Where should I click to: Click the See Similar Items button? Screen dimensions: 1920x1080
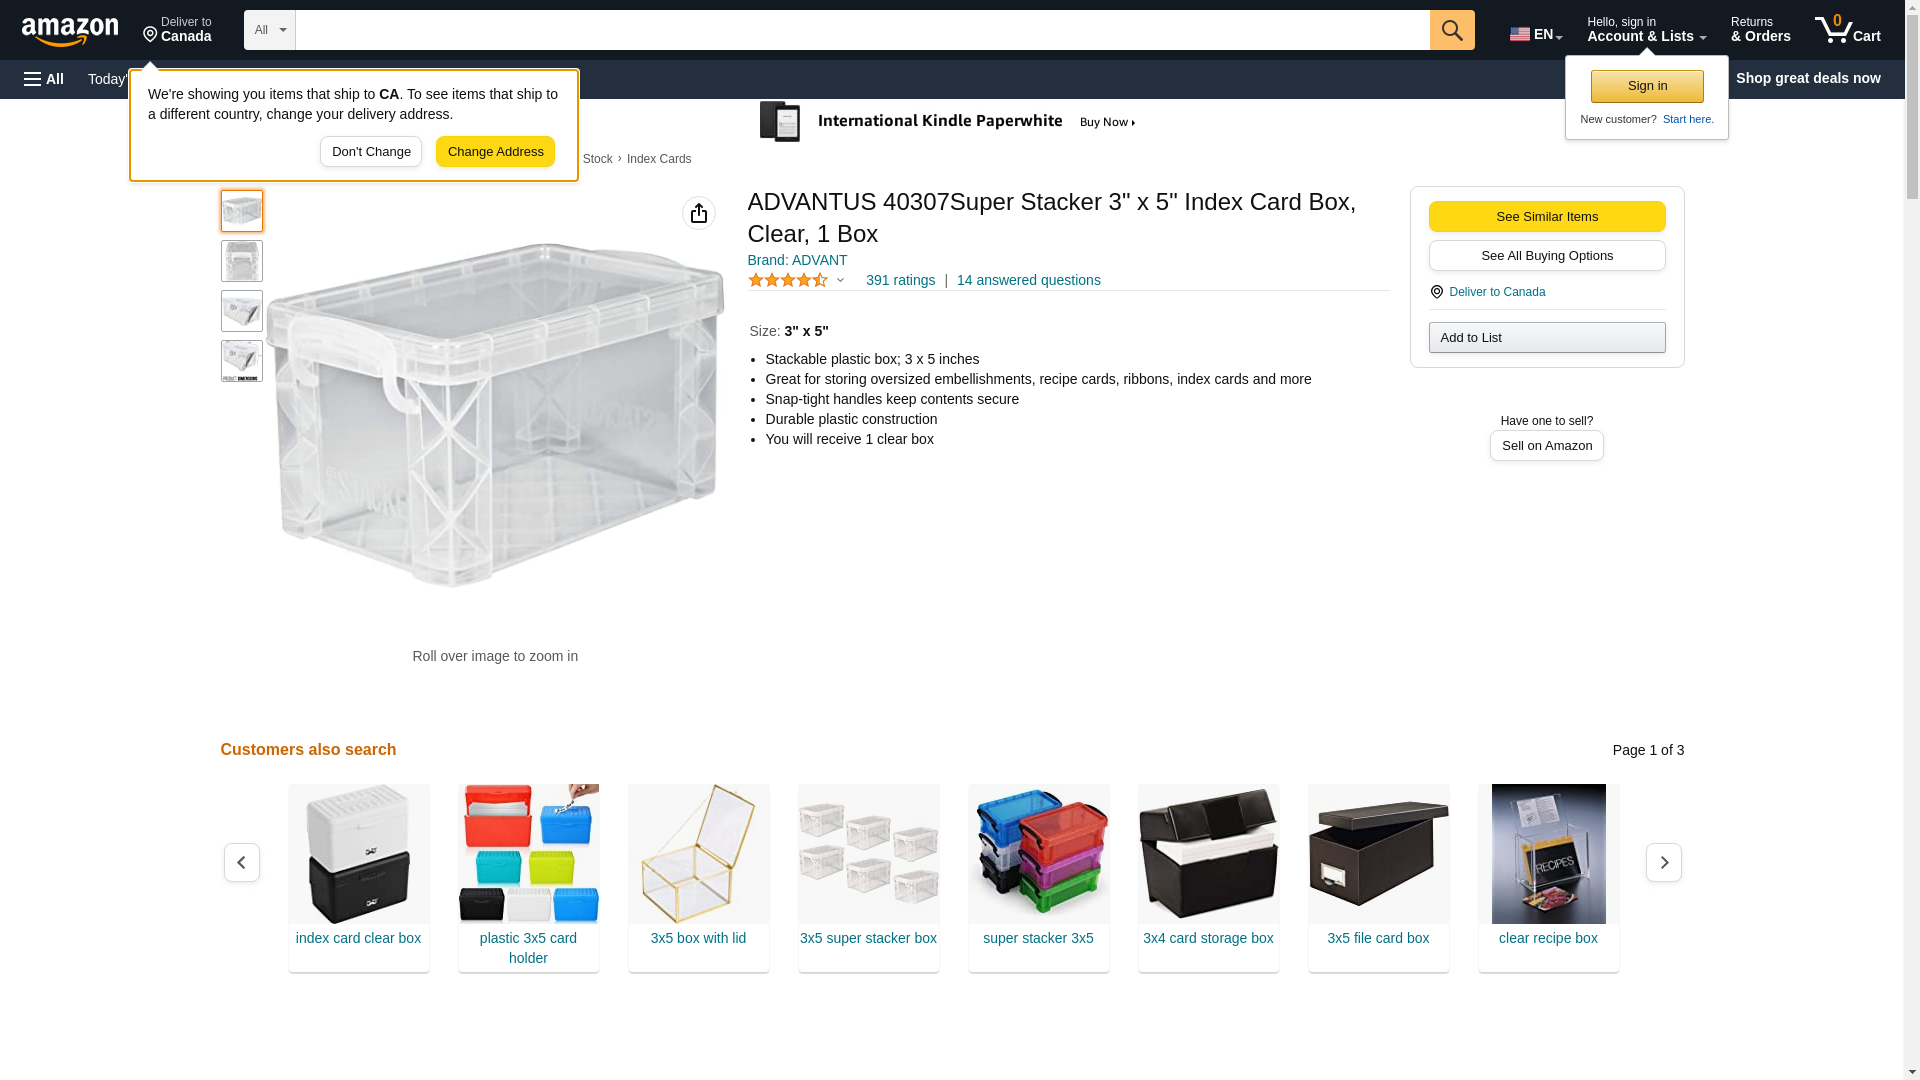(x=1547, y=217)
